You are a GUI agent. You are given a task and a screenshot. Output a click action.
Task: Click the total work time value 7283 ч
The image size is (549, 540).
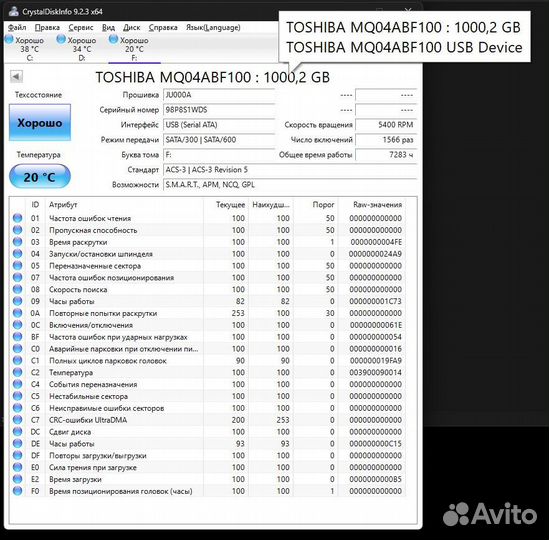386,155
